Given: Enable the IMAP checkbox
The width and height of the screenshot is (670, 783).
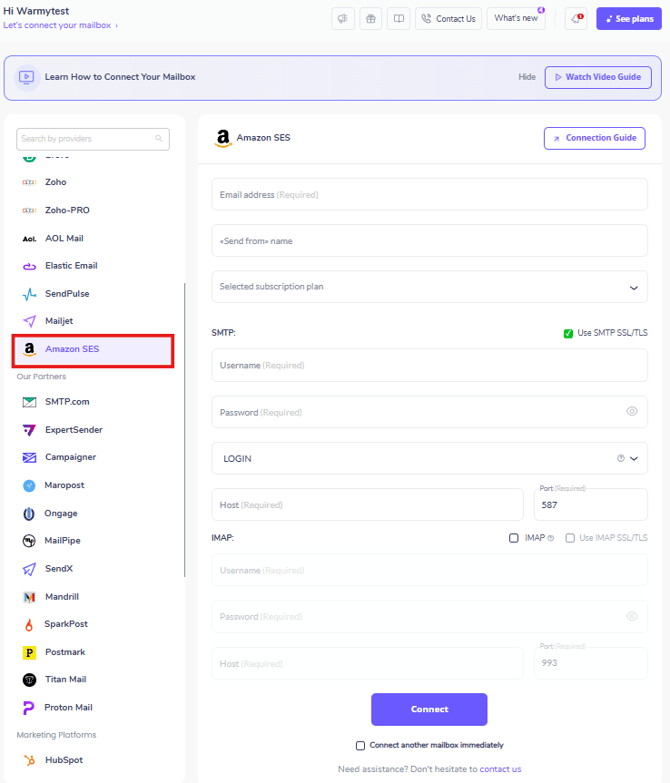Looking at the screenshot, I should coord(514,538).
